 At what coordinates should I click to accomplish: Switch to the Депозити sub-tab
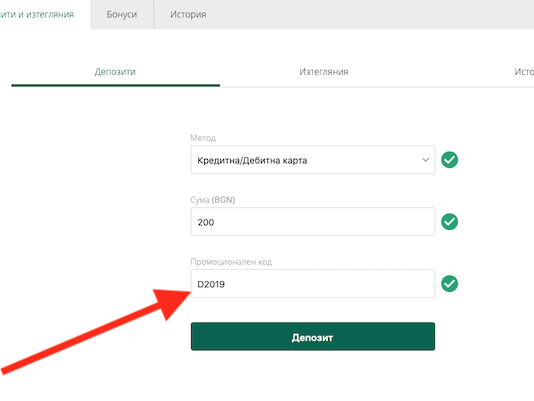[x=115, y=72]
